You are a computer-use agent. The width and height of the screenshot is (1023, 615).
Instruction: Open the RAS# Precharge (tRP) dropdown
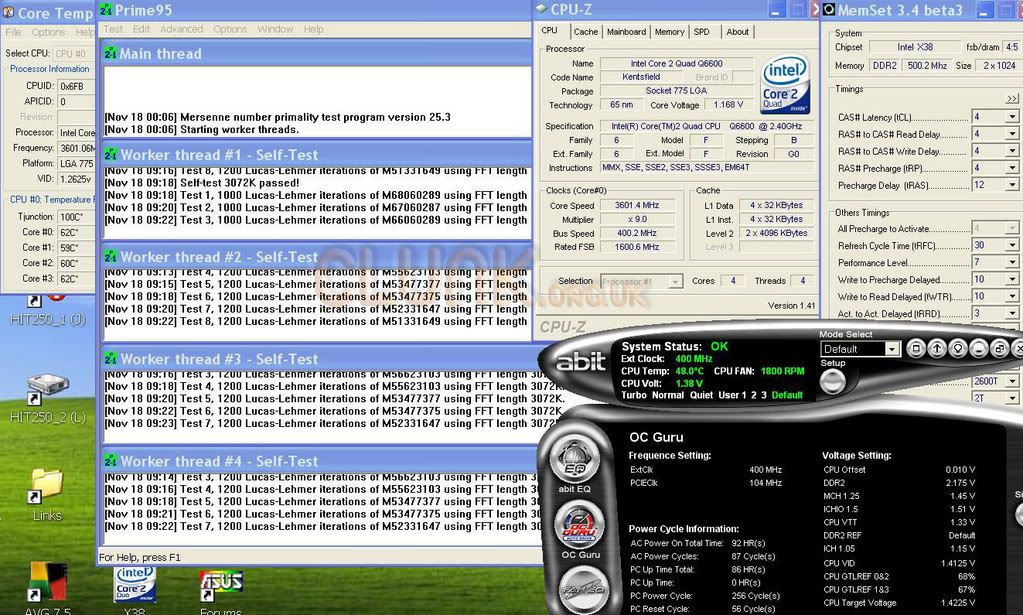(x=1012, y=168)
